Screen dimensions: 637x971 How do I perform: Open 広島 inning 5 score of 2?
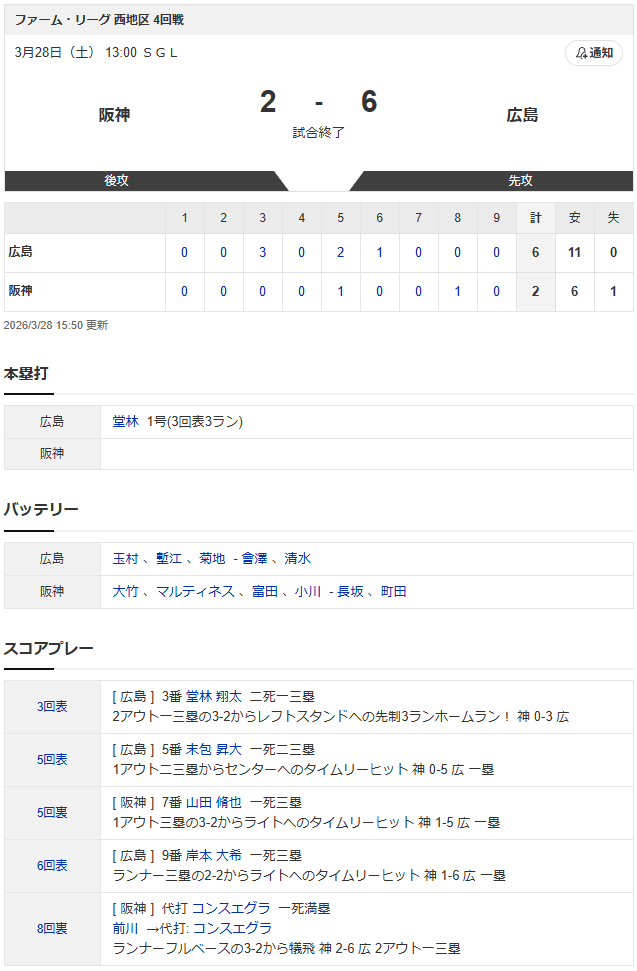point(340,252)
